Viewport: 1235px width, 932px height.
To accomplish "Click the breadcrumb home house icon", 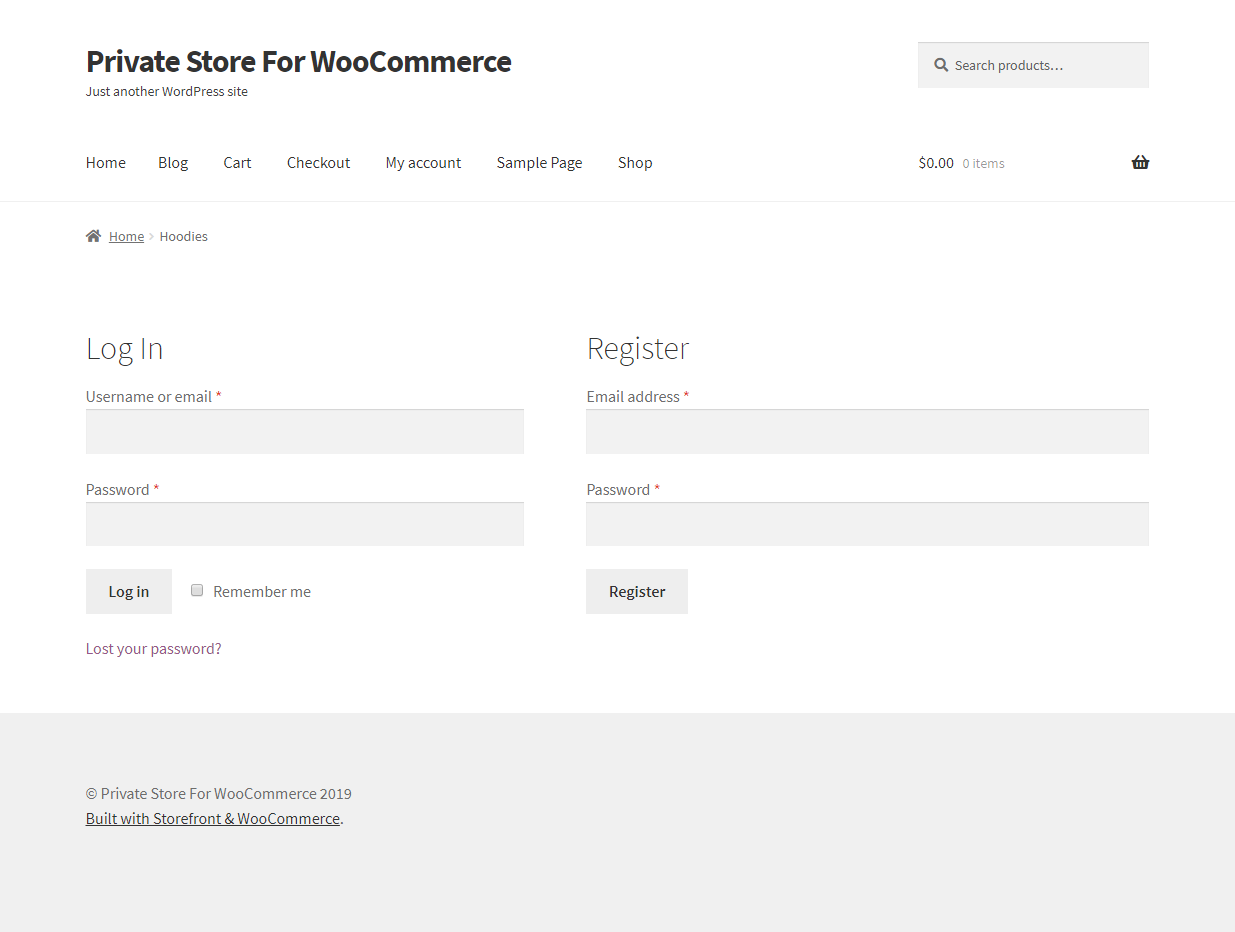I will (94, 236).
